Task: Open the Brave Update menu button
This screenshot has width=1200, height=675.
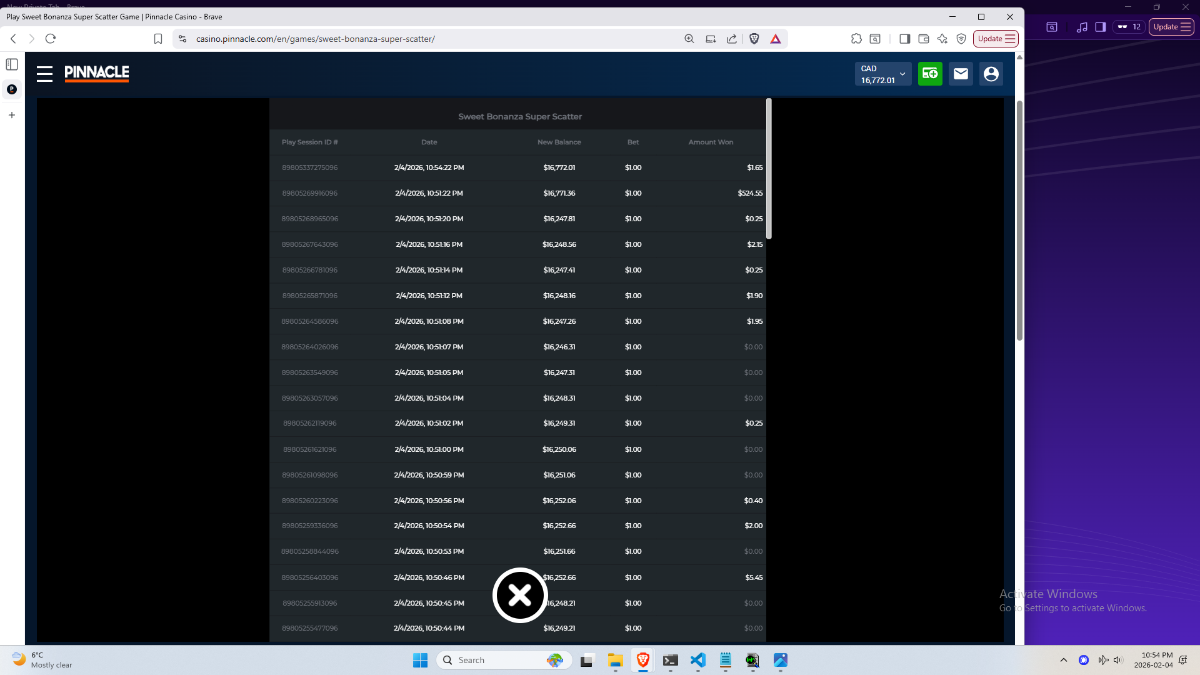Action: pos(996,39)
